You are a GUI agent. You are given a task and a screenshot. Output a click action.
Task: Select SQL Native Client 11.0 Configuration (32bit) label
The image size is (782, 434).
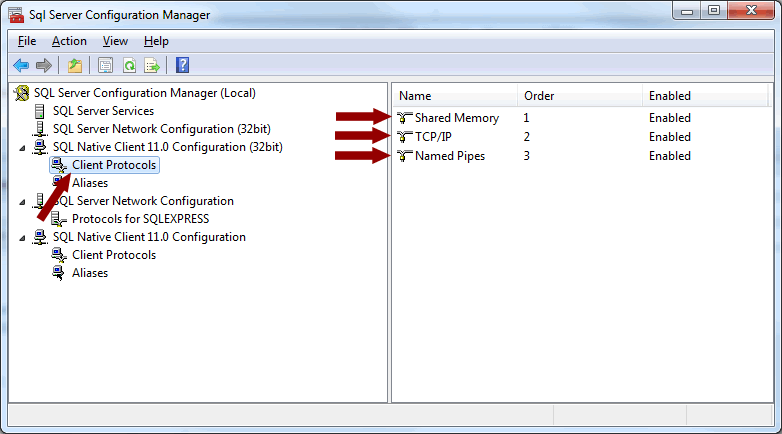pyautogui.click(x=168, y=147)
